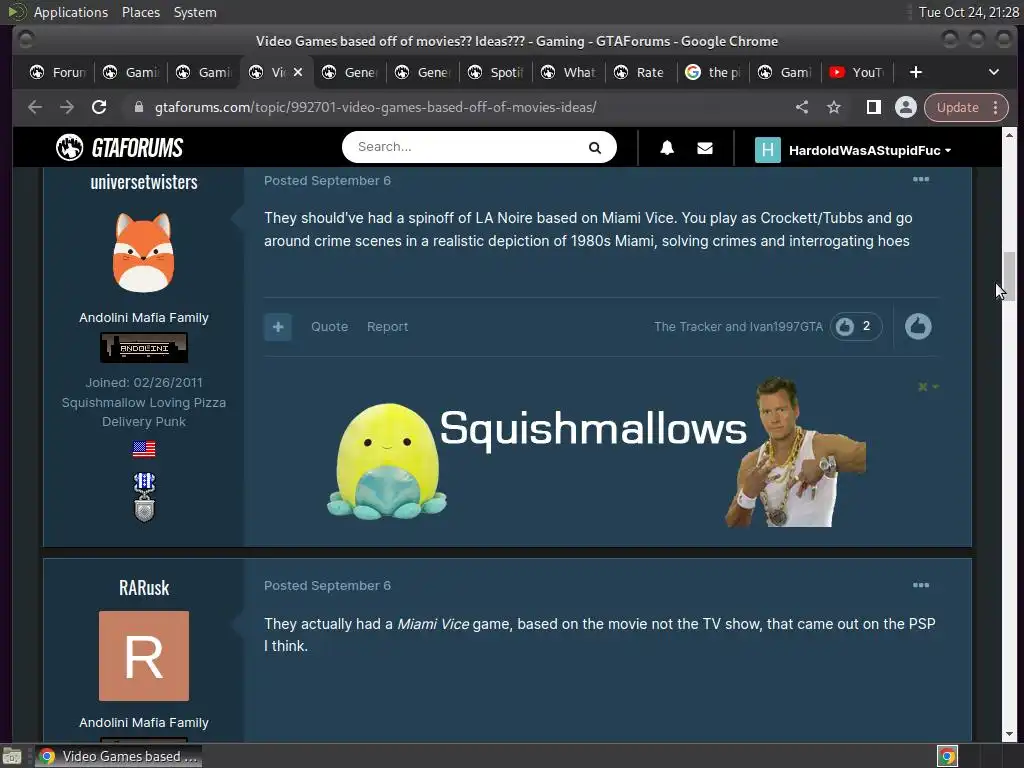The image size is (1024, 768).
Task: Click the show desktop taskbar icon
Action: coord(12,756)
